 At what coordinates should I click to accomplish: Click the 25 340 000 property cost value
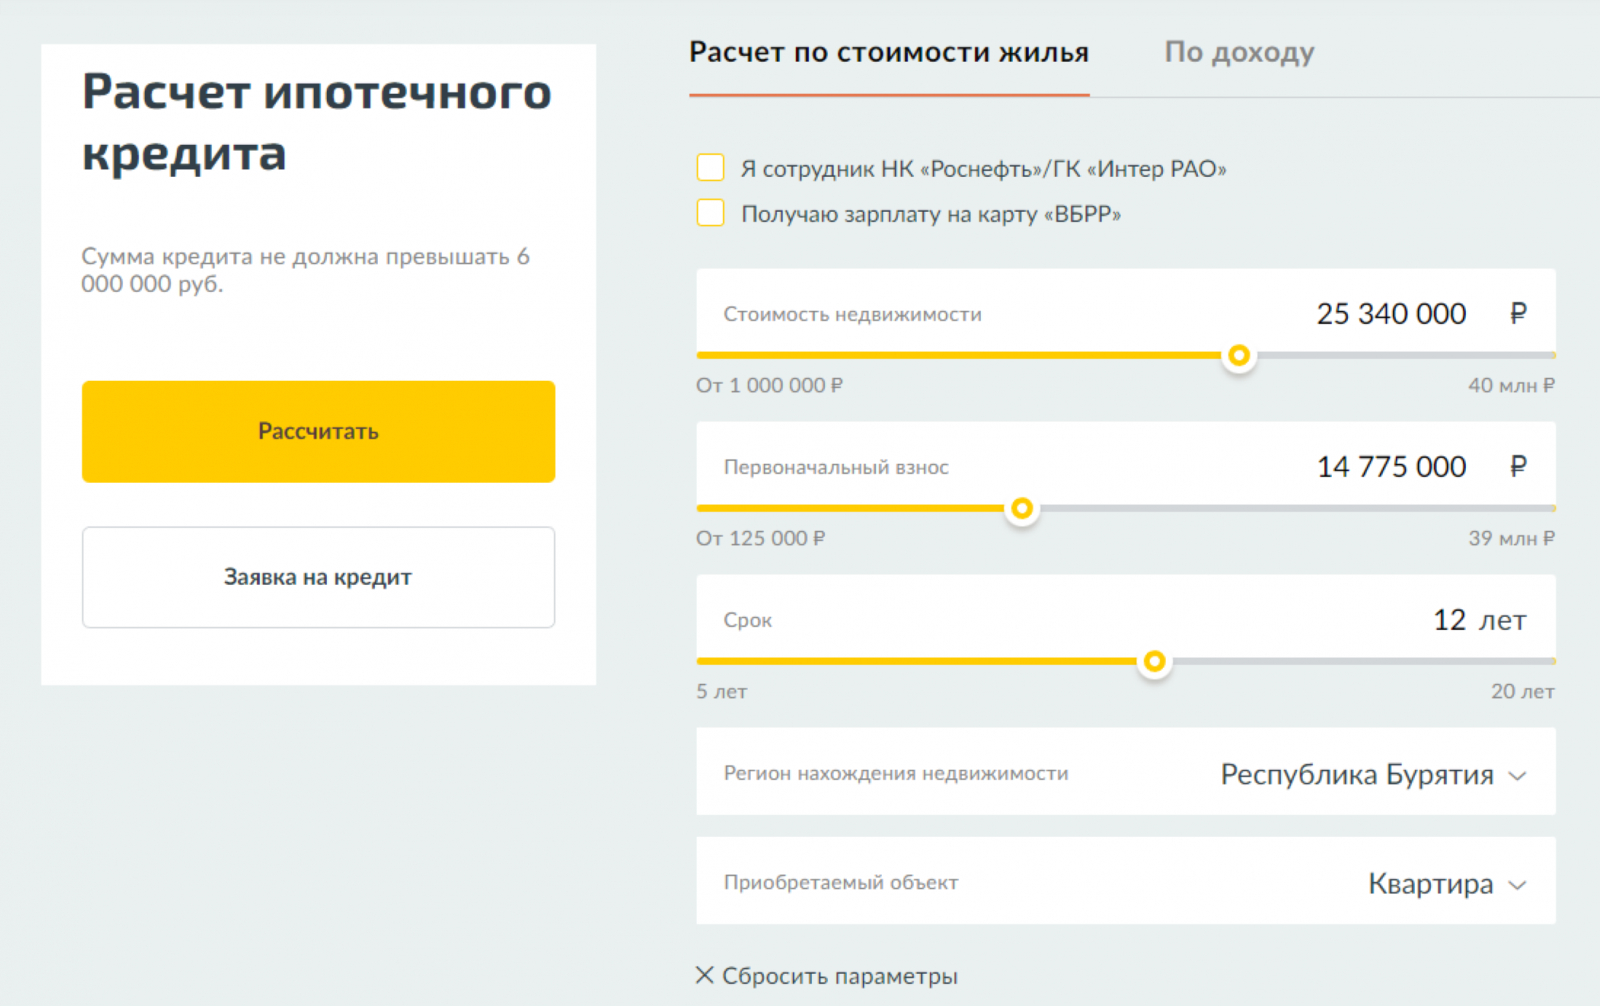point(1390,314)
